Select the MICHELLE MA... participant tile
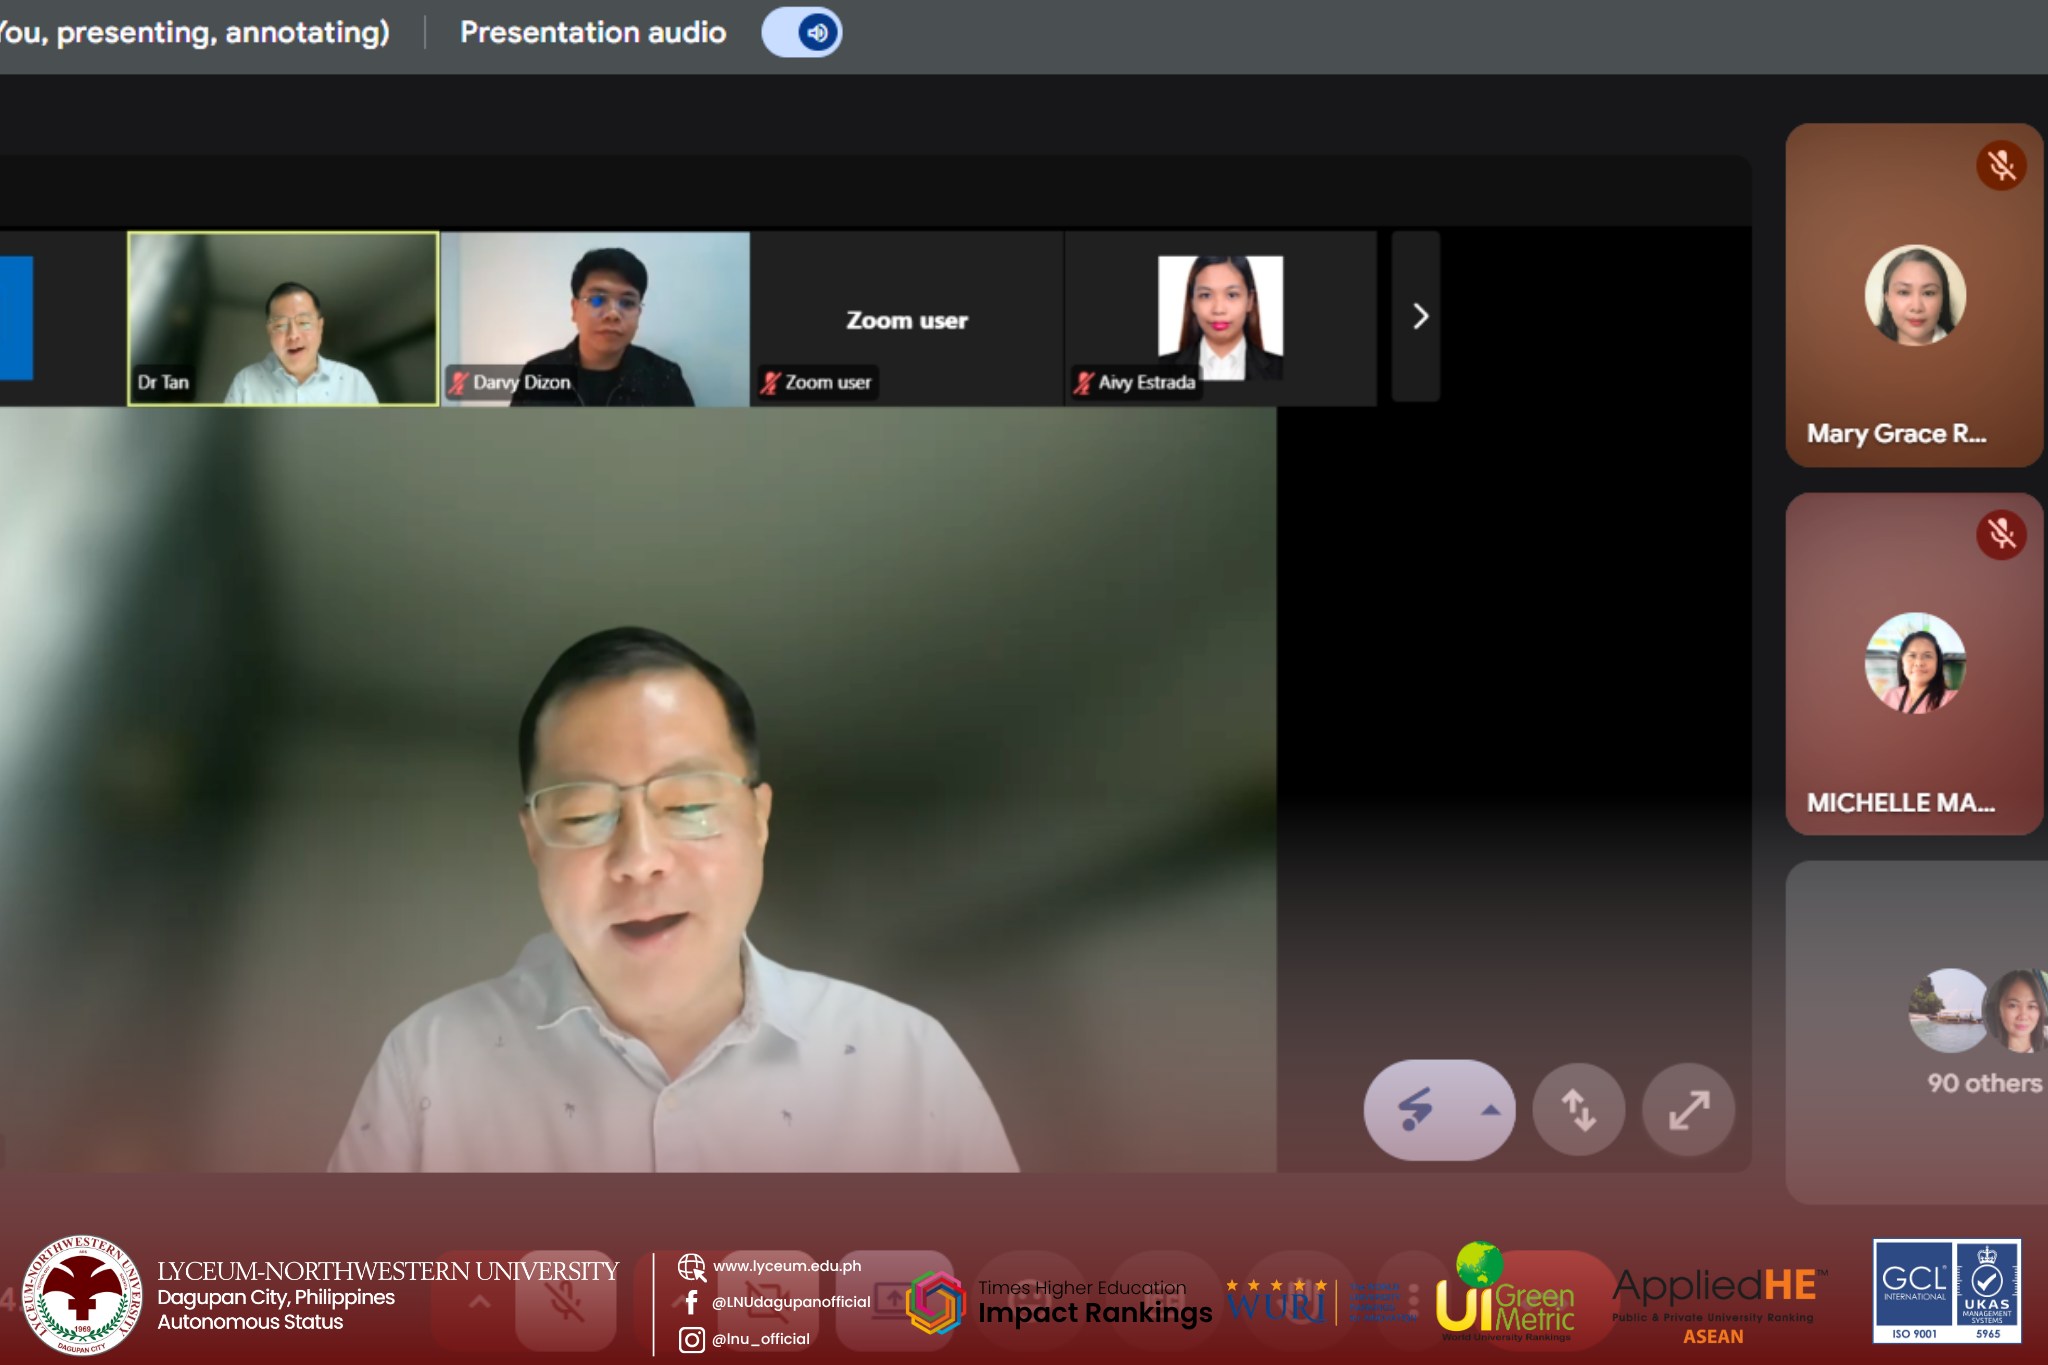The height and width of the screenshot is (1365, 2048). coord(1914,664)
